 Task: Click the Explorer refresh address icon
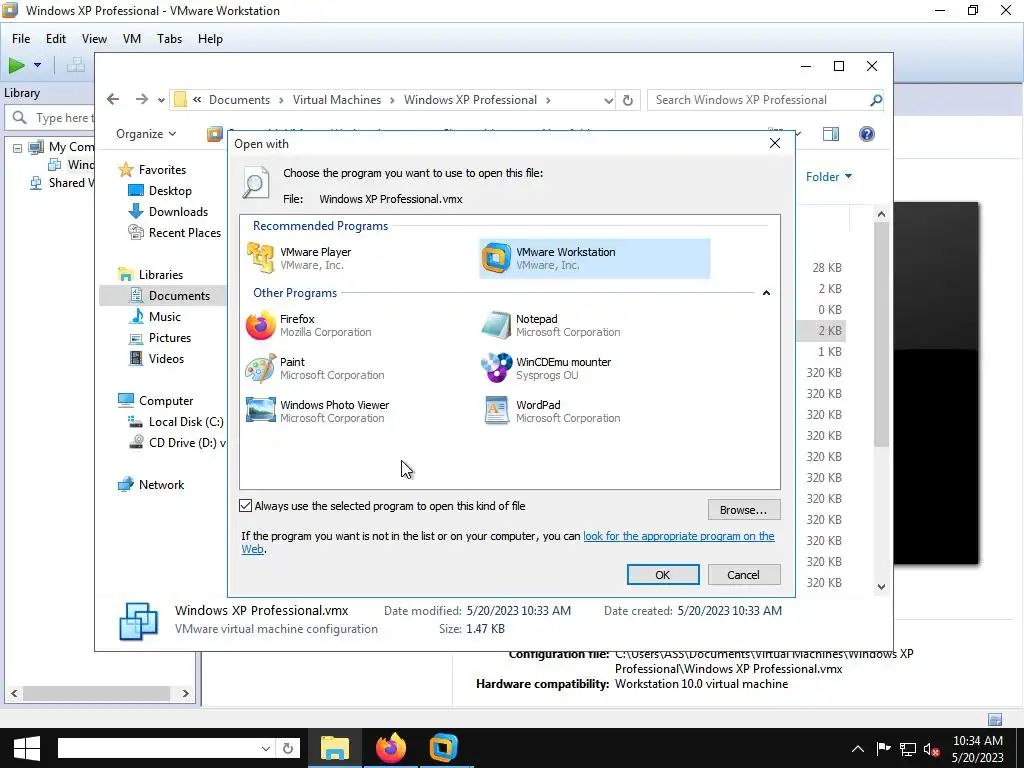[628, 101]
